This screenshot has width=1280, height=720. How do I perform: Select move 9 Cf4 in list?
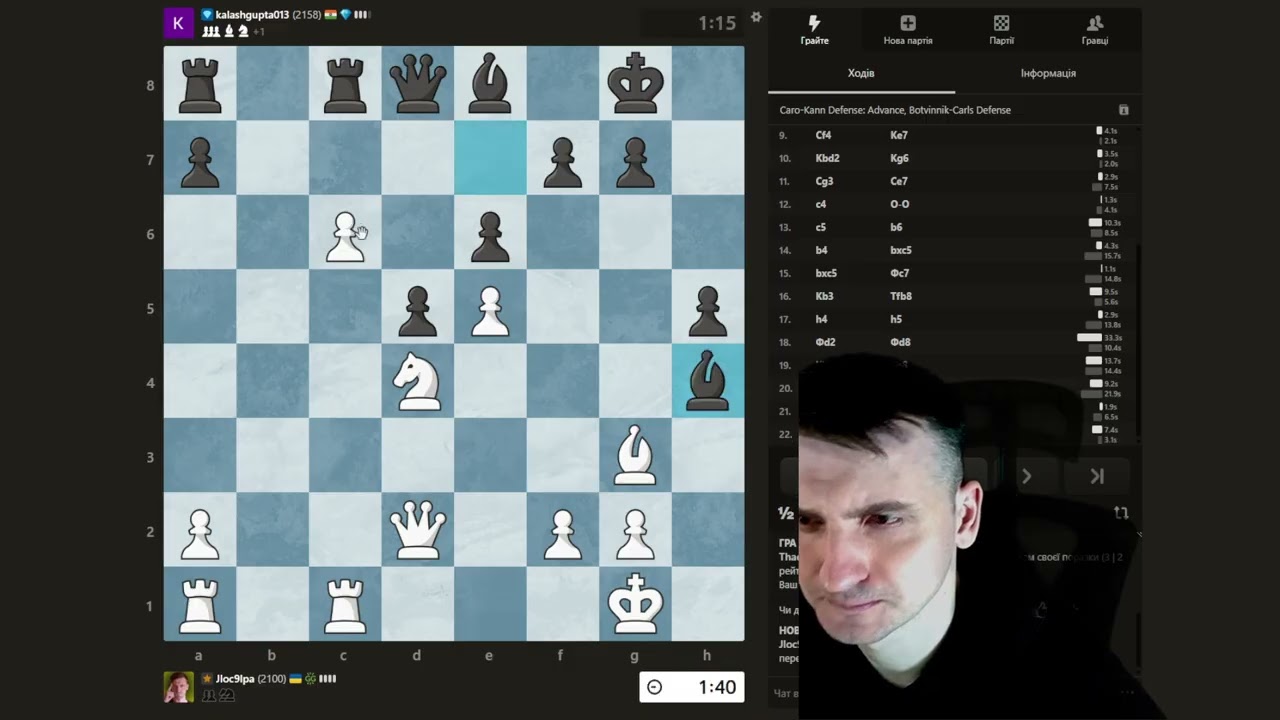824,135
